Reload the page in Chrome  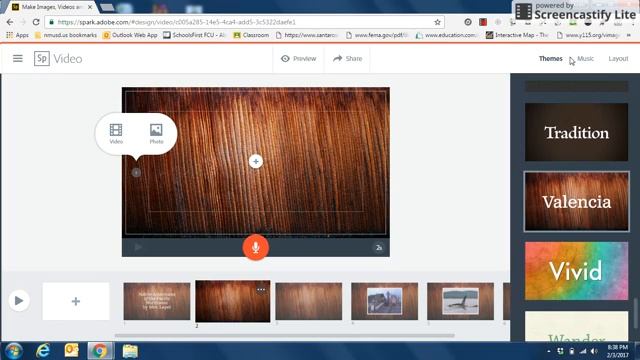coord(36,22)
